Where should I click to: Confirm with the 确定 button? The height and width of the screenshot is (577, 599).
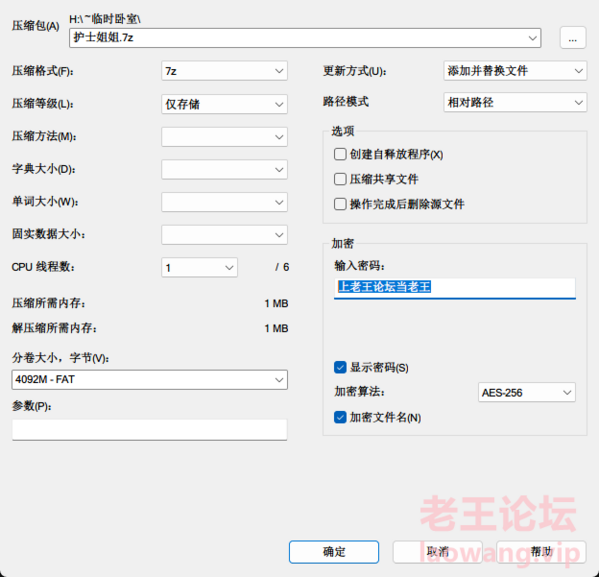[334, 552]
